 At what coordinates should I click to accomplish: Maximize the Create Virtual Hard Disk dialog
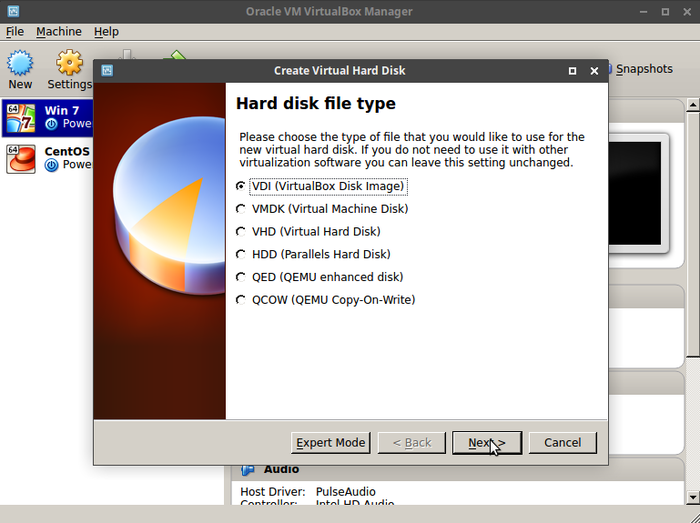572,71
